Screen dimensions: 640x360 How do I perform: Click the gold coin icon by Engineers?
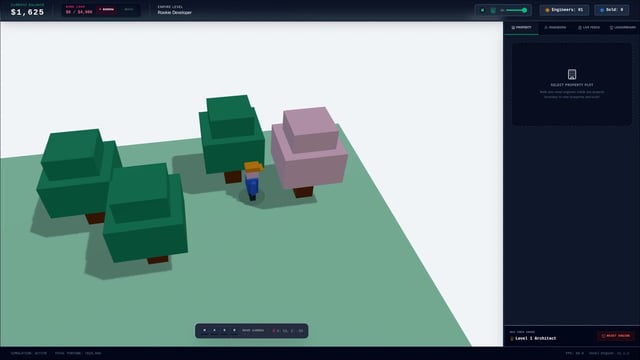coord(547,10)
